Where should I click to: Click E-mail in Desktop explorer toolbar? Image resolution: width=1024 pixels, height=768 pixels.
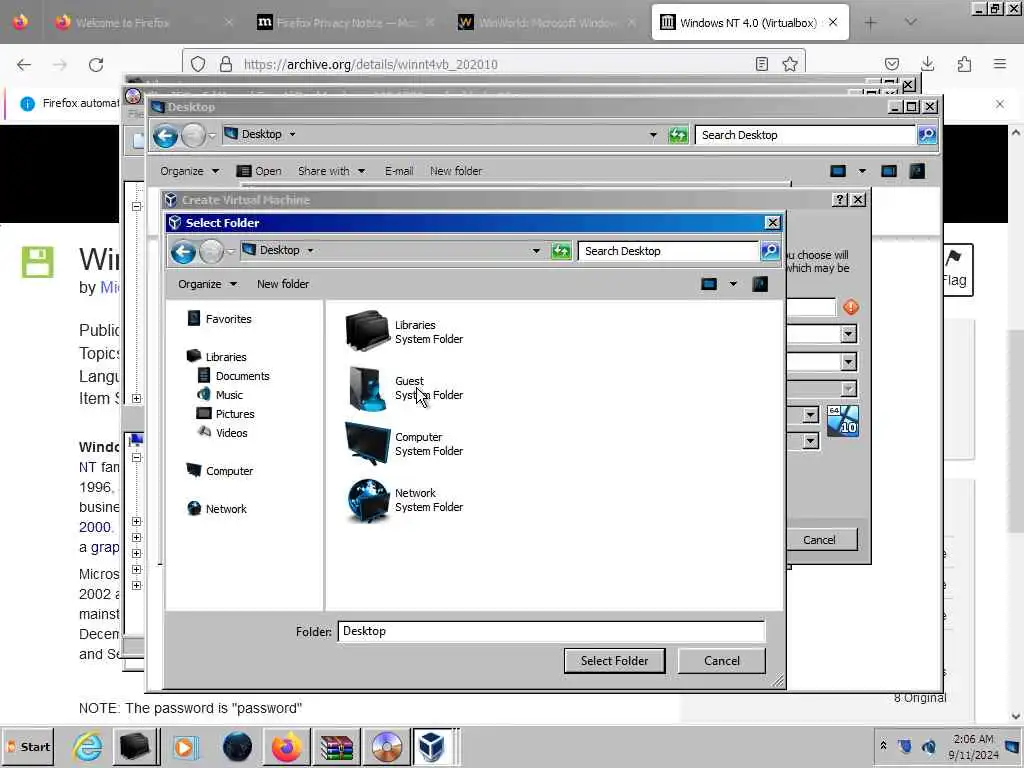399,171
